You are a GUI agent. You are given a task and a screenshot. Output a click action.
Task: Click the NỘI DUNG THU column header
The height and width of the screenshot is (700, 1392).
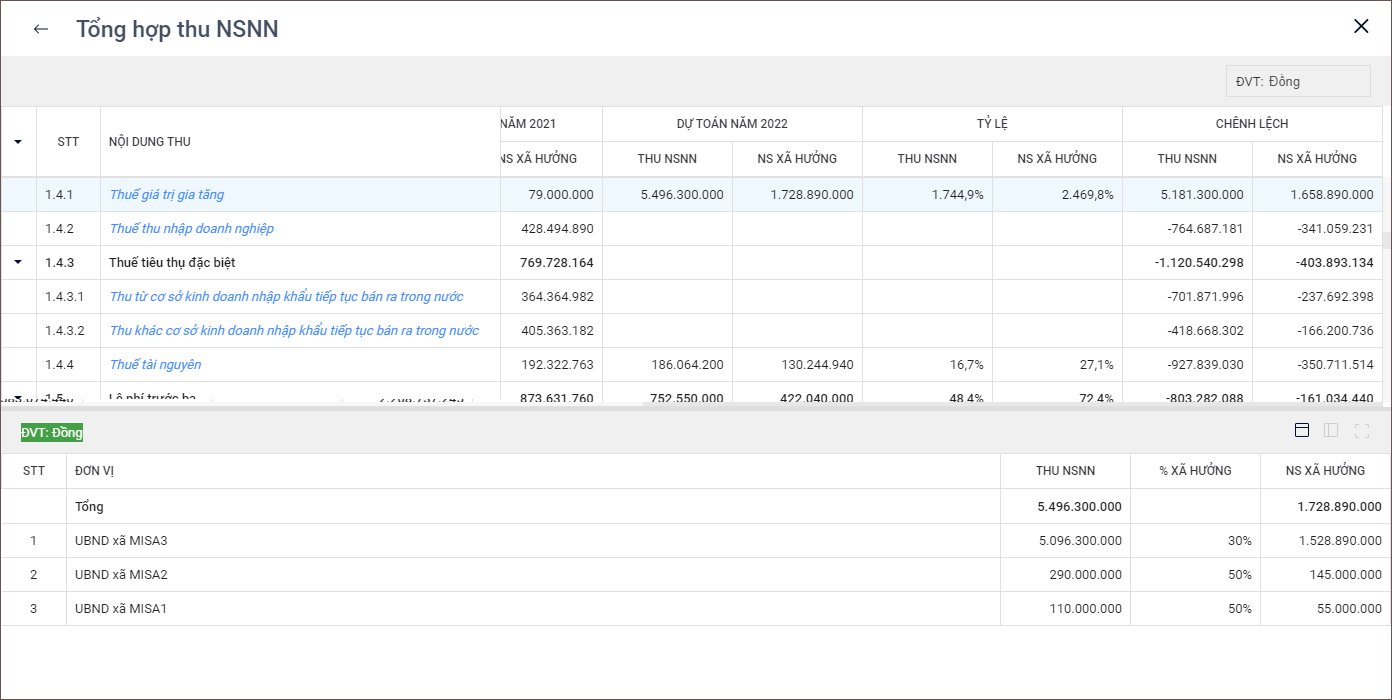[150, 142]
